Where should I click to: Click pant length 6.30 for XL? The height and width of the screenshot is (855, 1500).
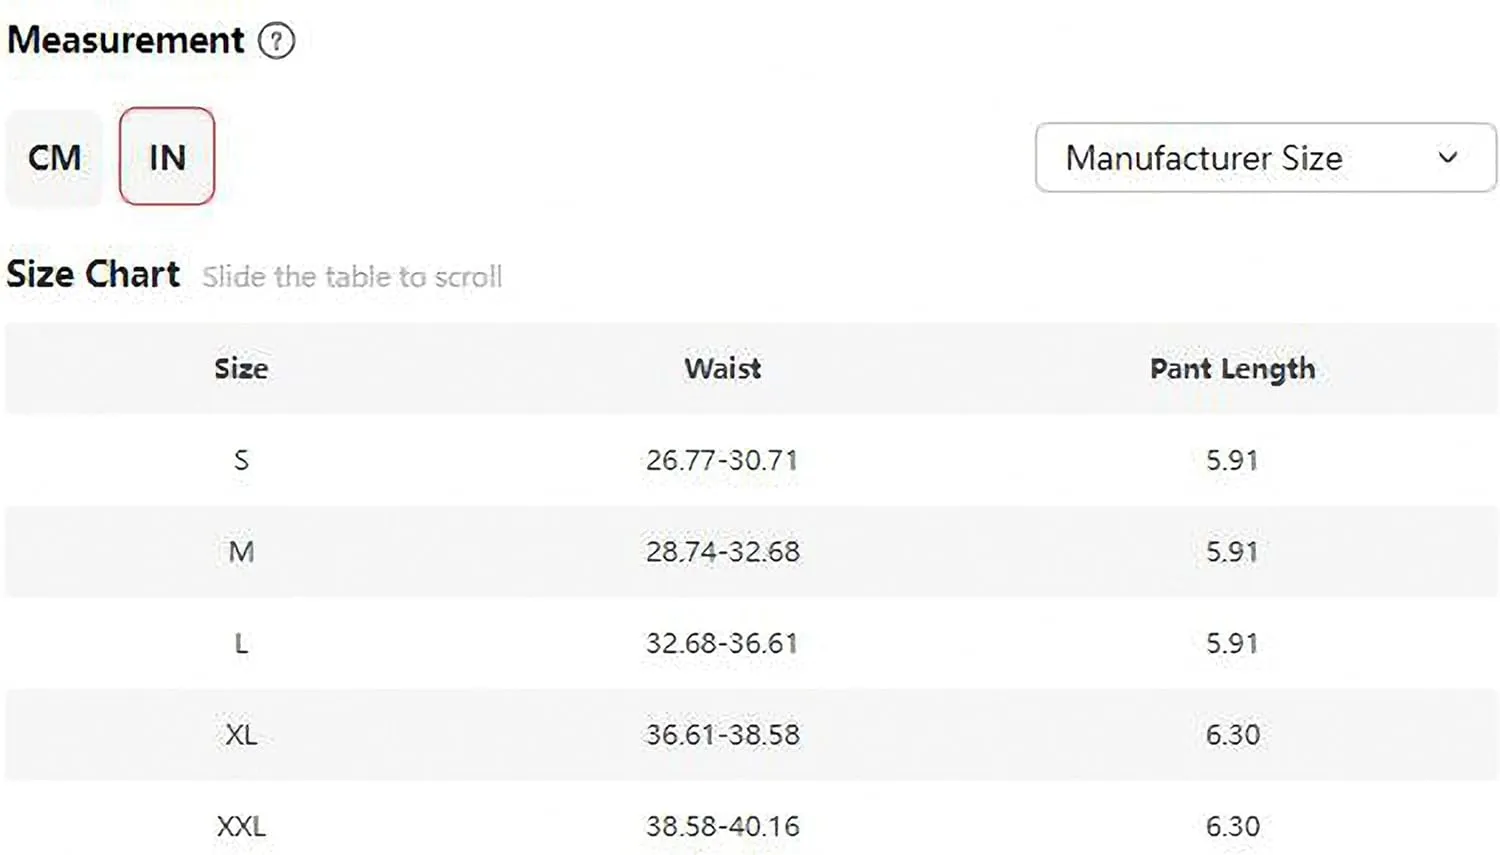pos(1232,735)
